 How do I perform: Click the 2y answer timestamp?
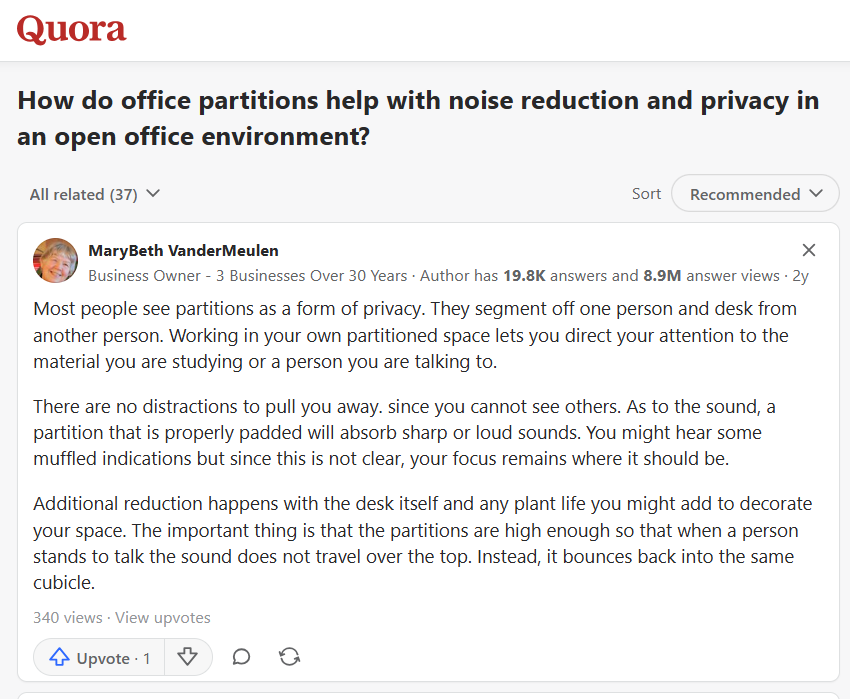800,275
